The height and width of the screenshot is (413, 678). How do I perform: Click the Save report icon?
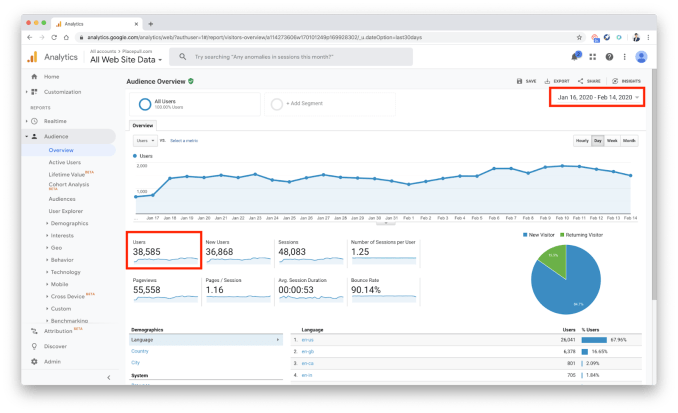pyautogui.click(x=525, y=81)
